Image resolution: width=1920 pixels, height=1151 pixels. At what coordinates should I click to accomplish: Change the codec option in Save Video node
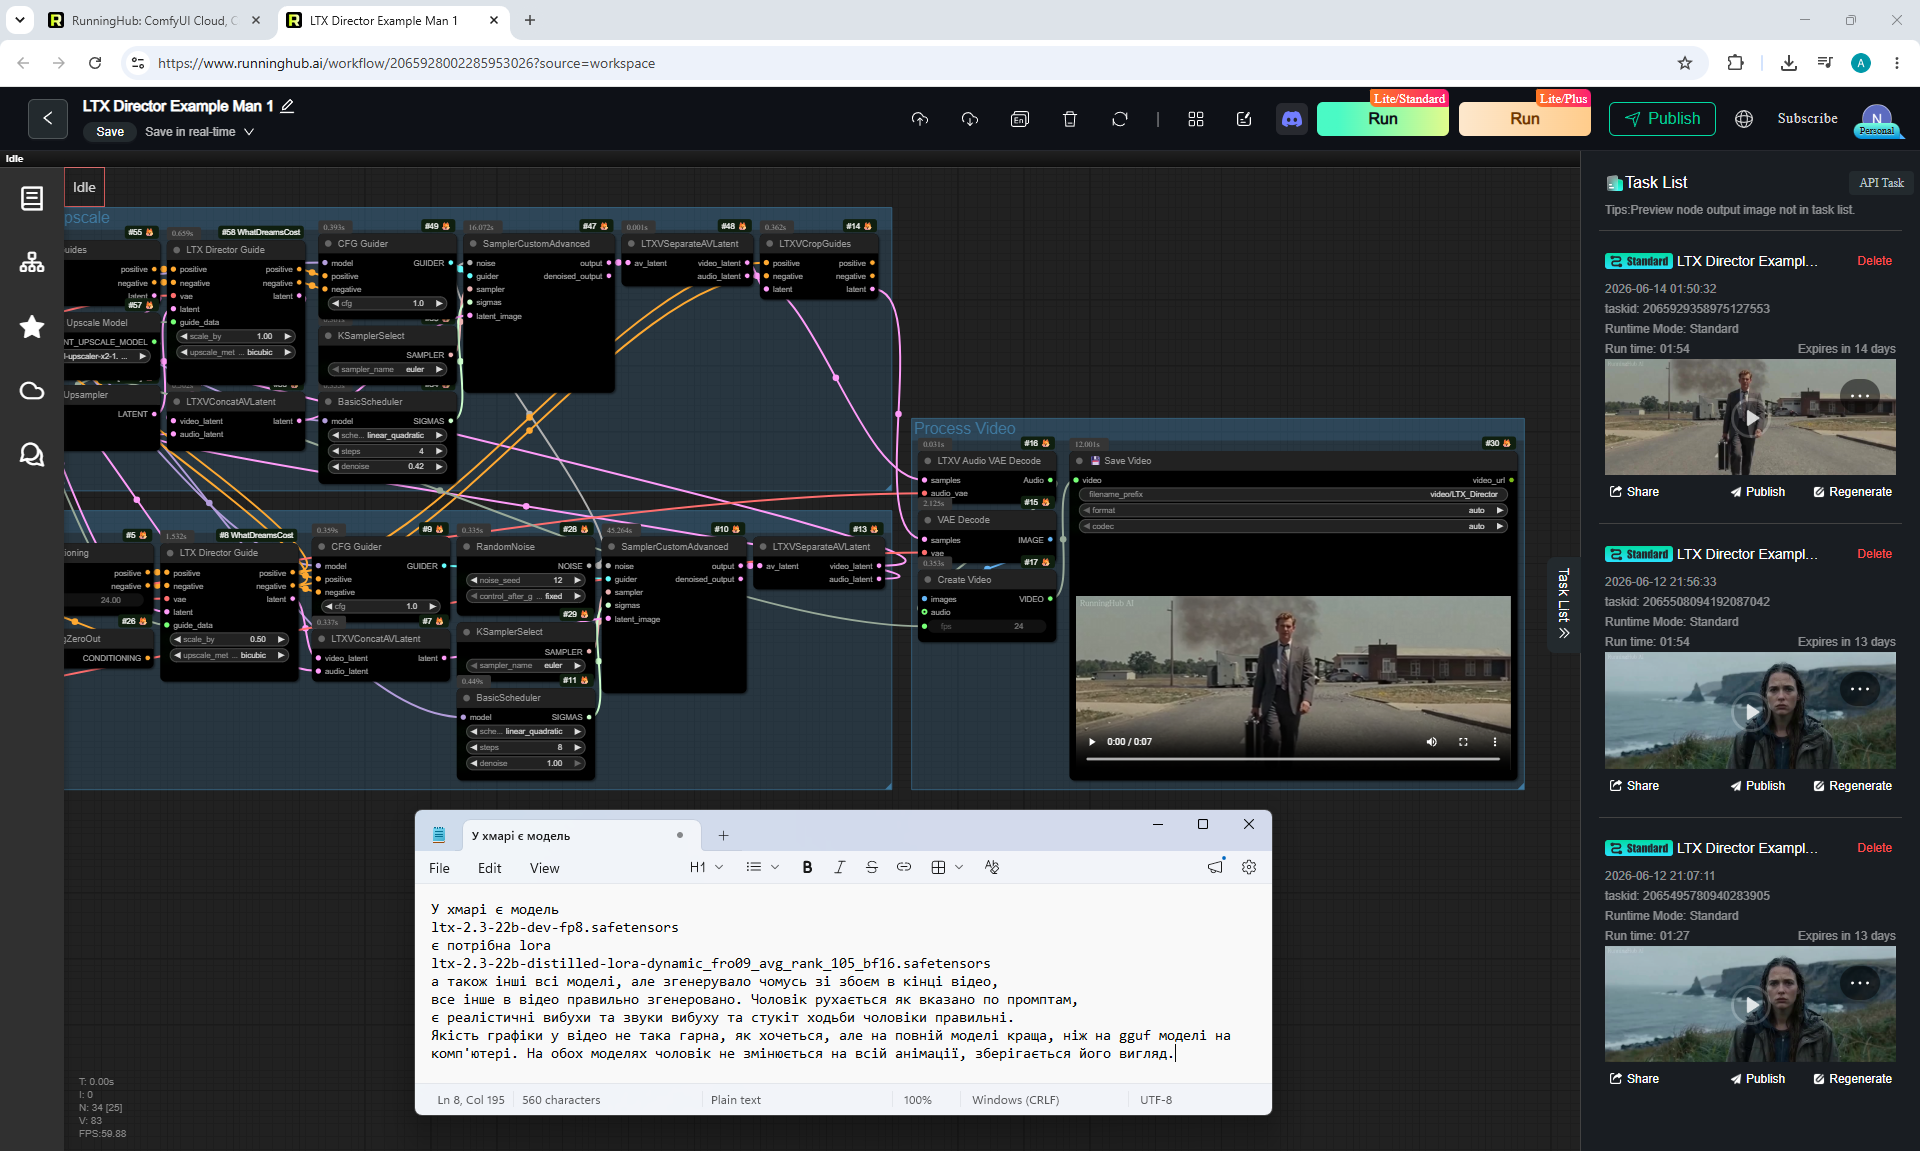[x=1293, y=526]
